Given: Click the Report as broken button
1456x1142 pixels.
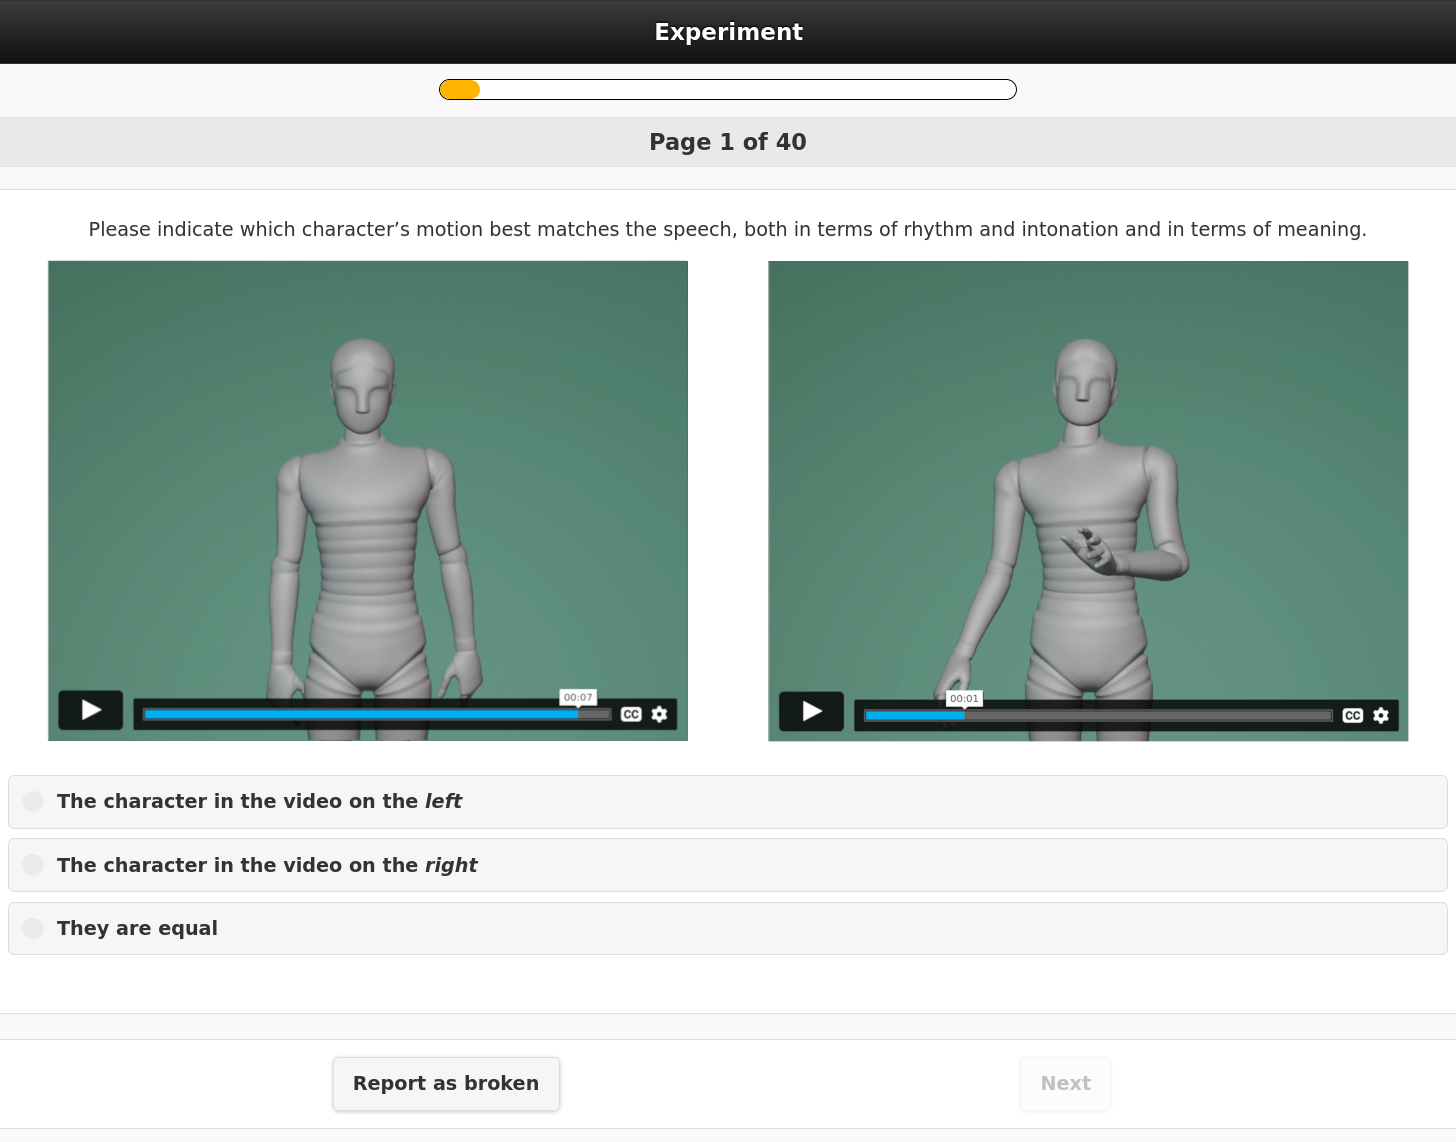Looking at the screenshot, I should [446, 1084].
